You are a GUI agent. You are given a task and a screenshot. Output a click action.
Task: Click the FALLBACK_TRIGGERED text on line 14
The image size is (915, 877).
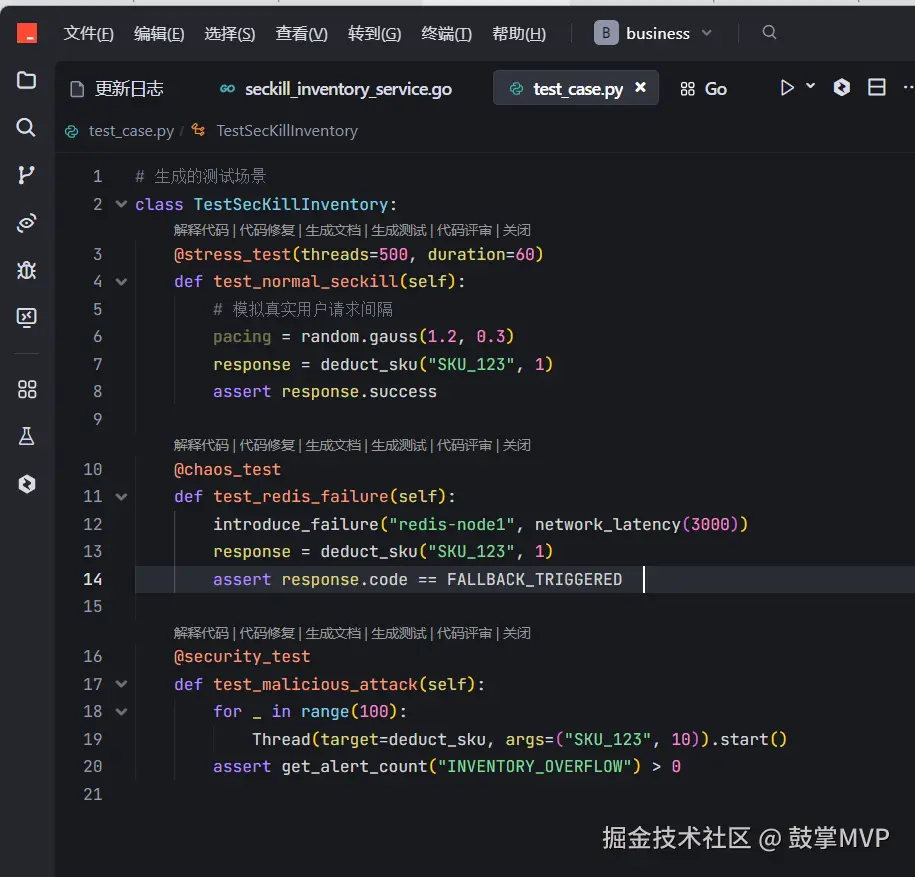coord(535,579)
